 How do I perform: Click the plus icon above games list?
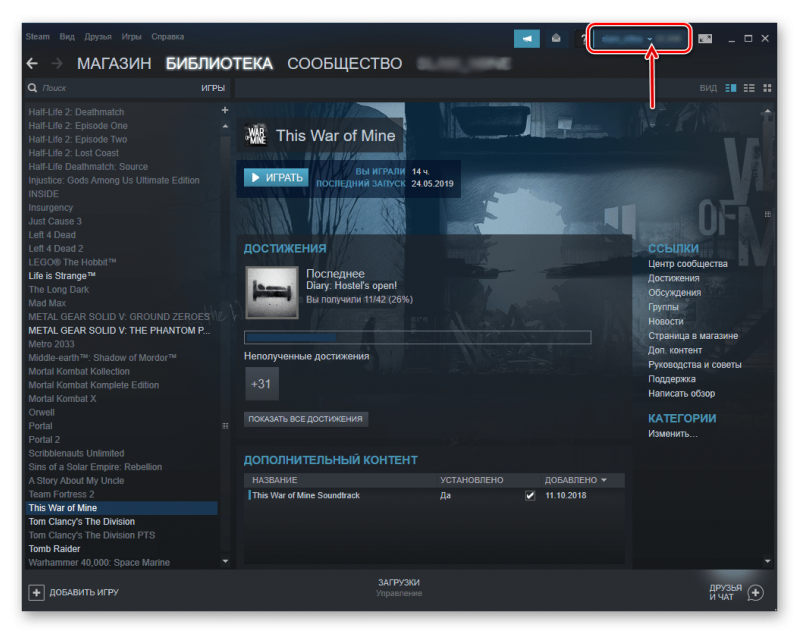(x=225, y=110)
